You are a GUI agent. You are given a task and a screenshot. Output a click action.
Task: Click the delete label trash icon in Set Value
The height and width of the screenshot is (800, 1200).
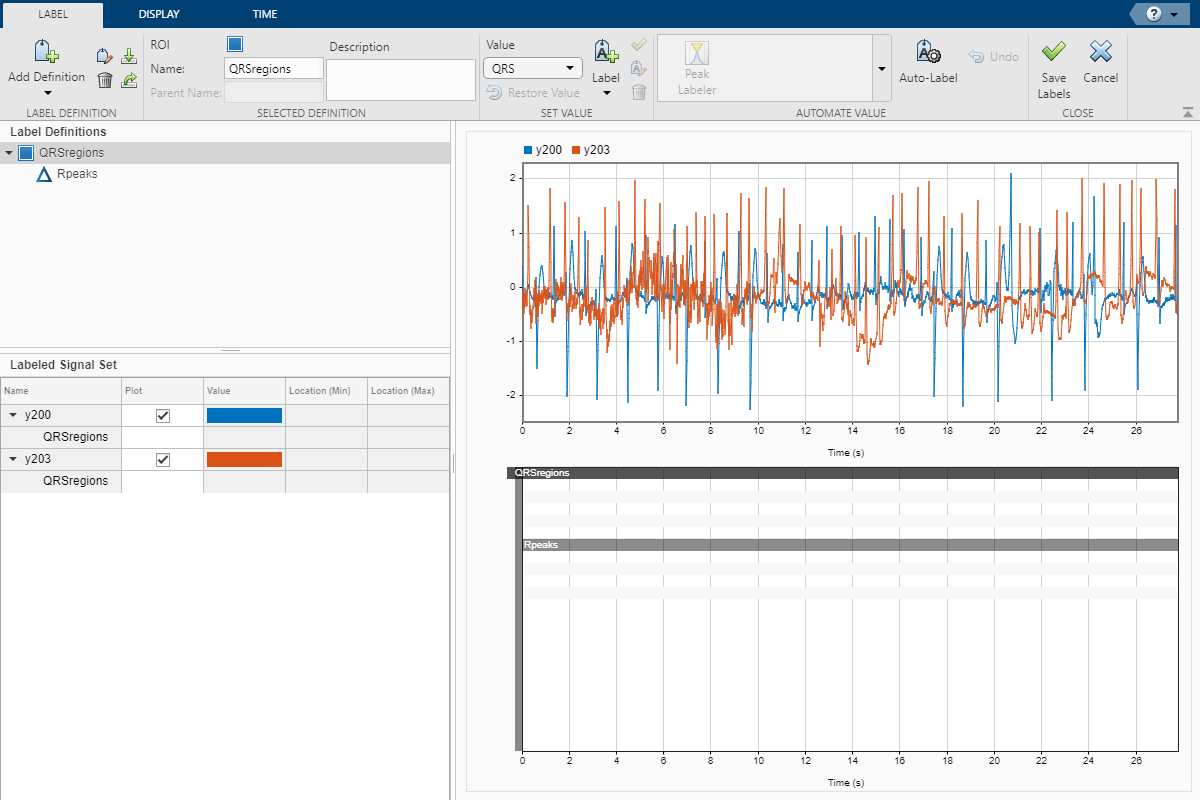point(639,92)
